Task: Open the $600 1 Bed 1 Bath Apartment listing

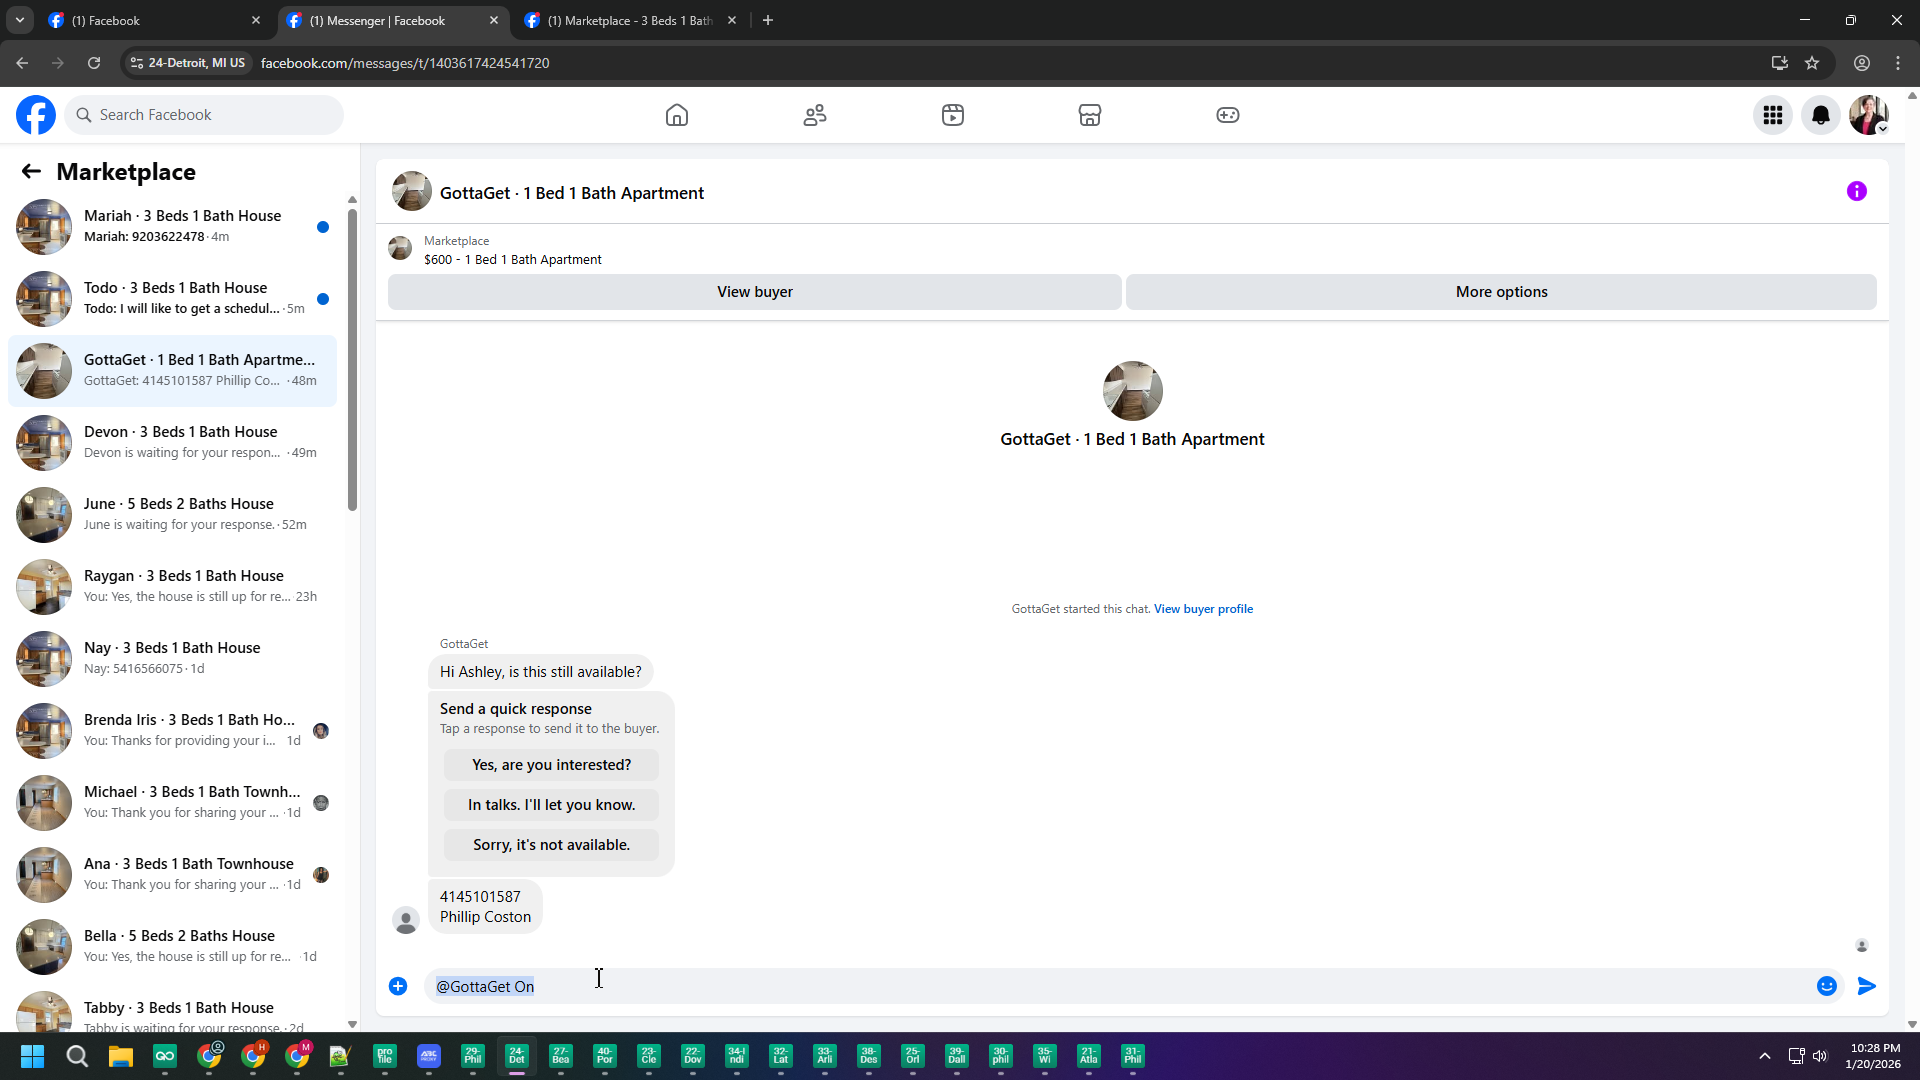Action: pyautogui.click(x=512, y=259)
